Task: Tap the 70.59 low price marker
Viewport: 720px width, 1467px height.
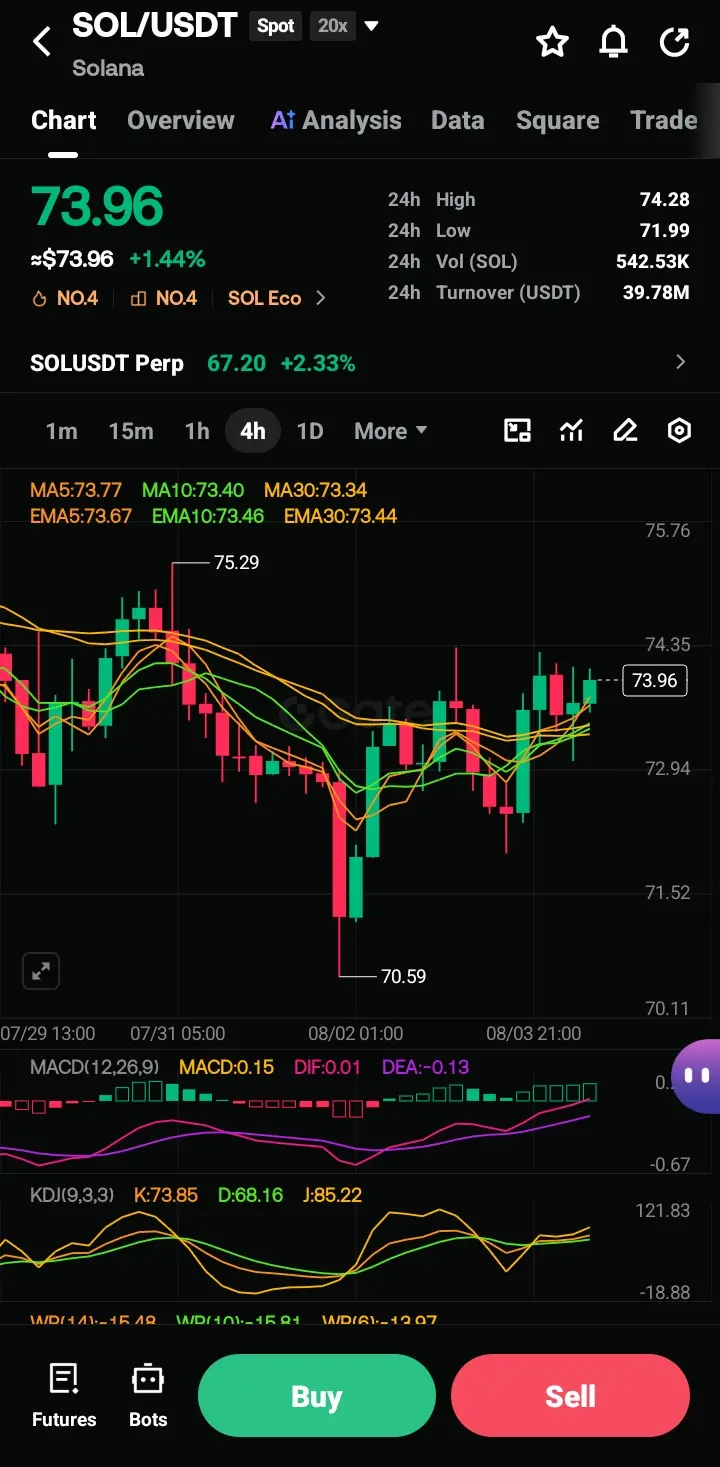Action: click(x=404, y=976)
